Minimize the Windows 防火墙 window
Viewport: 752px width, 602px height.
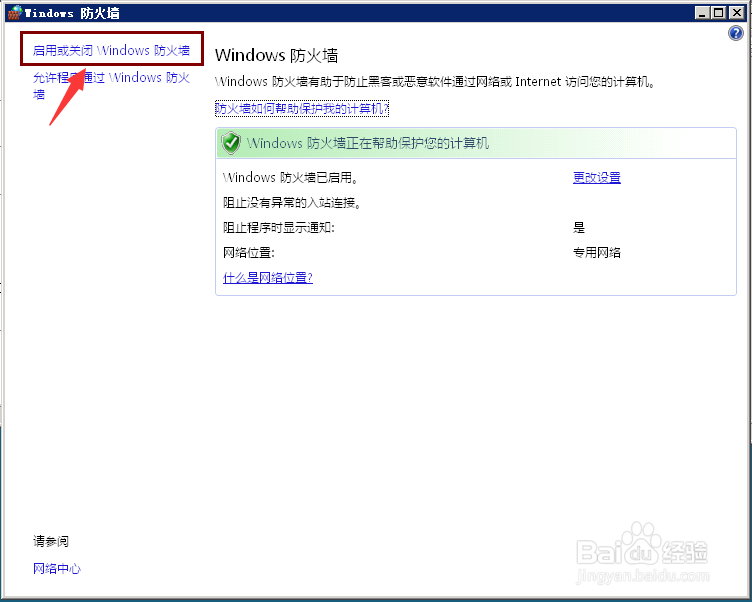tap(702, 13)
